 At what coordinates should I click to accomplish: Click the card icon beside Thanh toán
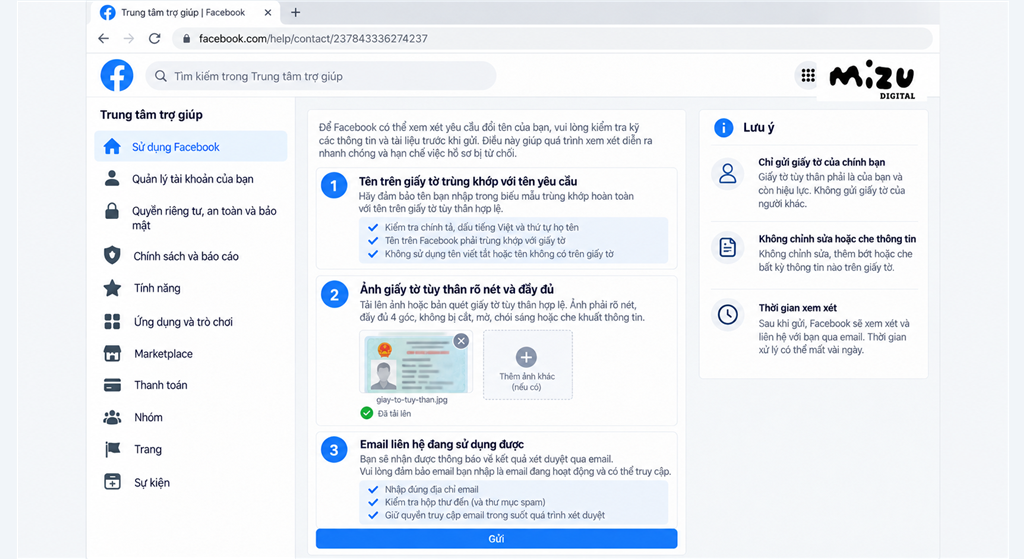[112, 385]
